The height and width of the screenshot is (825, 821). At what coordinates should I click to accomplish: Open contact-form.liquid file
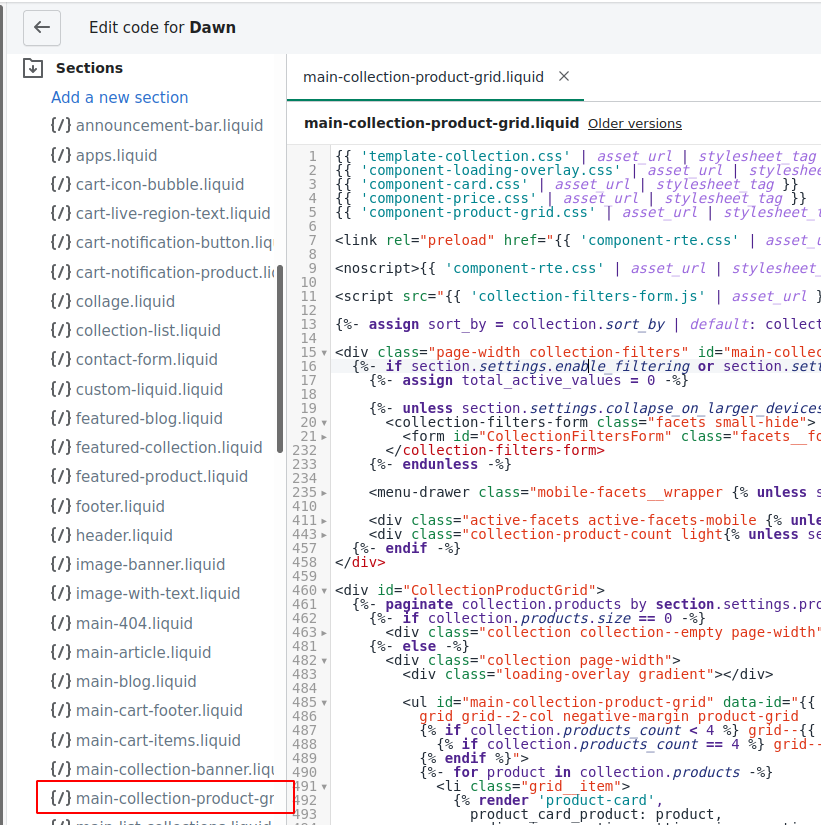pos(146,360)
